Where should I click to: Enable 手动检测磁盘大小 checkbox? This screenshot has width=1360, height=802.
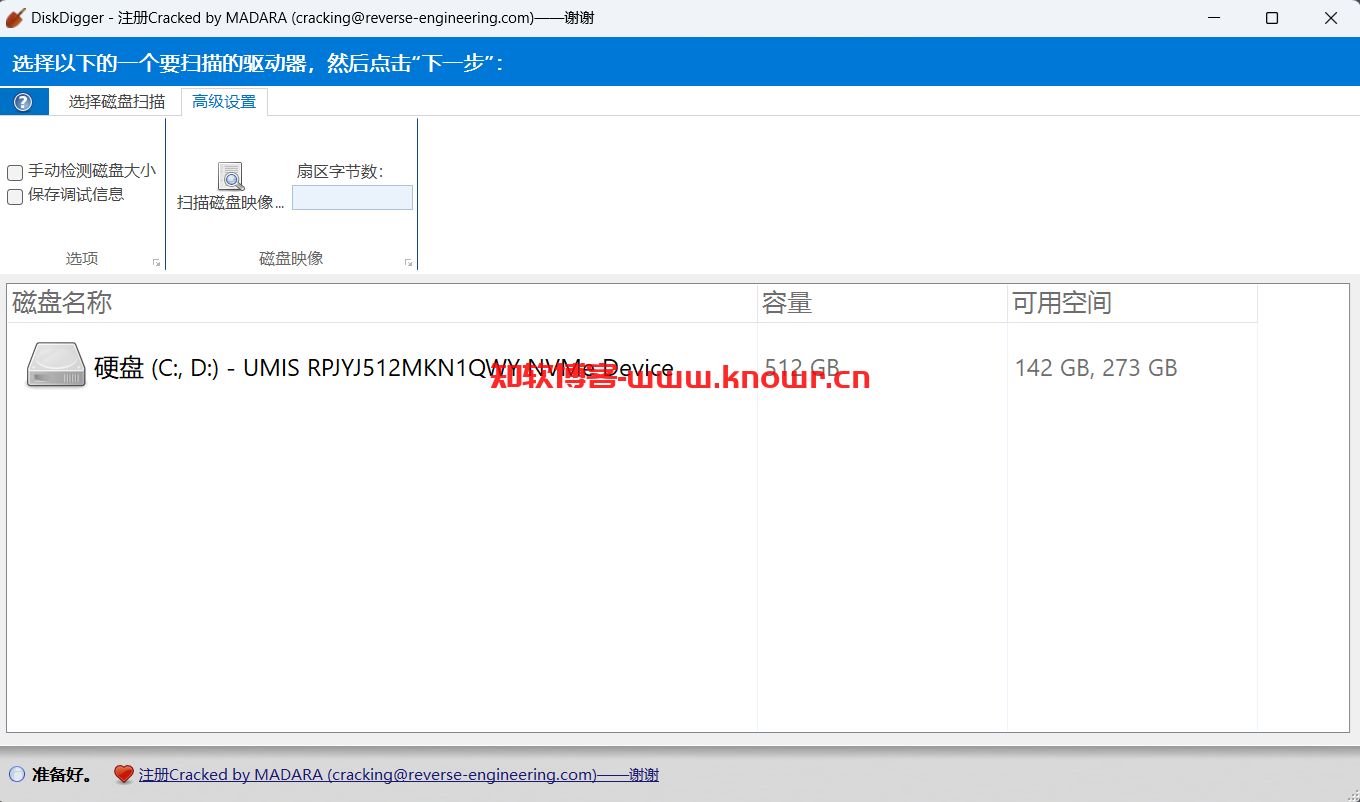(x=15, y=172)
